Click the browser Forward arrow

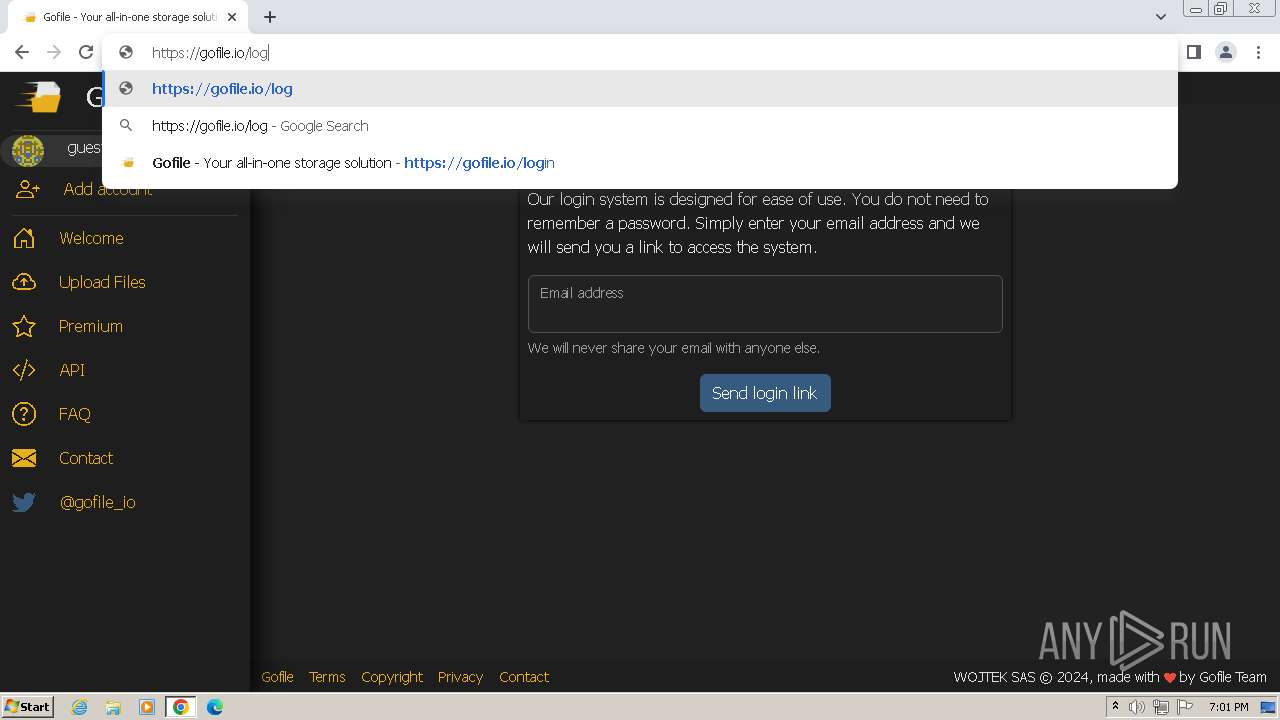[x=54, y=52]
